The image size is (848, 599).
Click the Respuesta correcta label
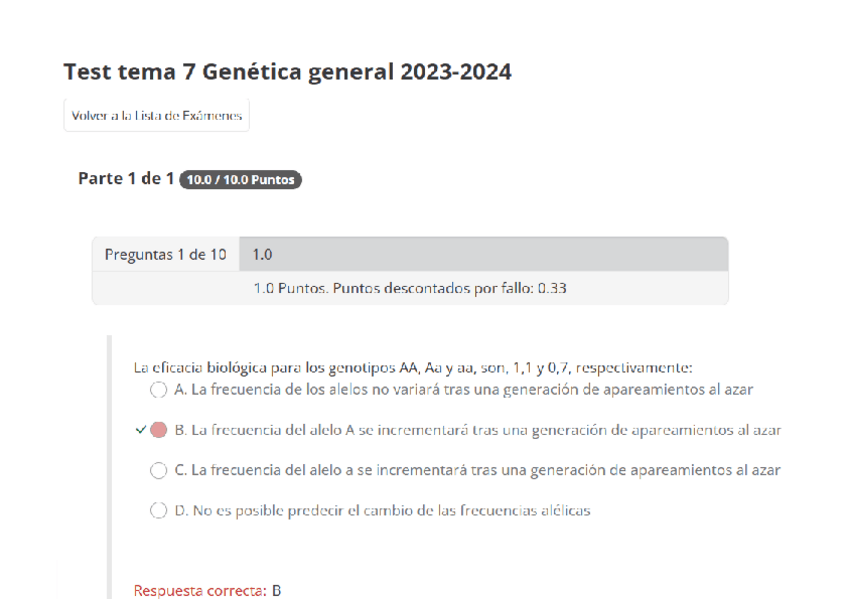200,591
